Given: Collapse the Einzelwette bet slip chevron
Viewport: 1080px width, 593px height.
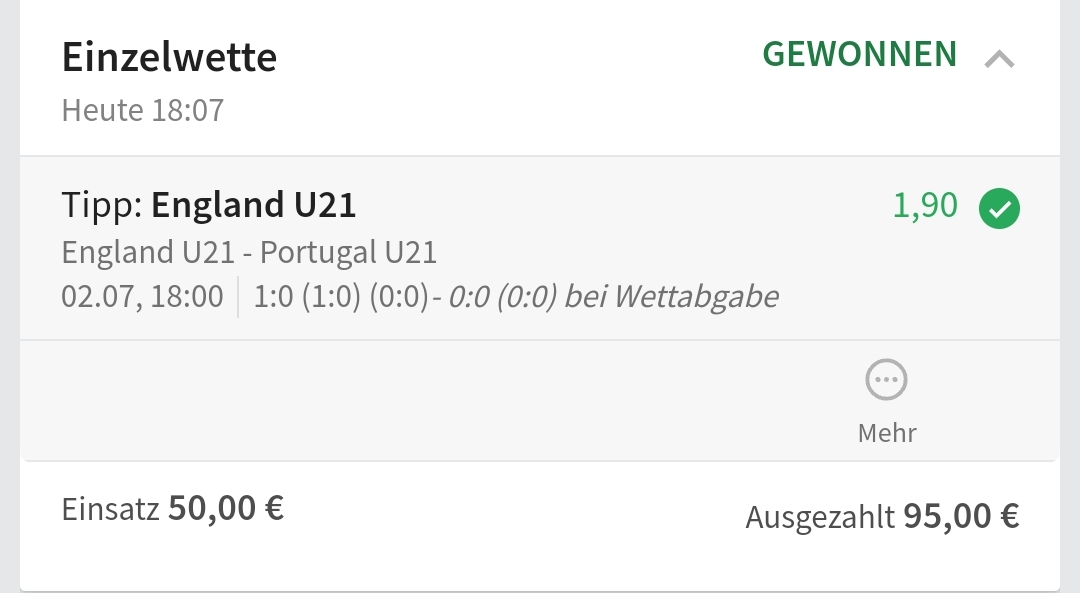Looking at the screenshot, I should [999, 60].
